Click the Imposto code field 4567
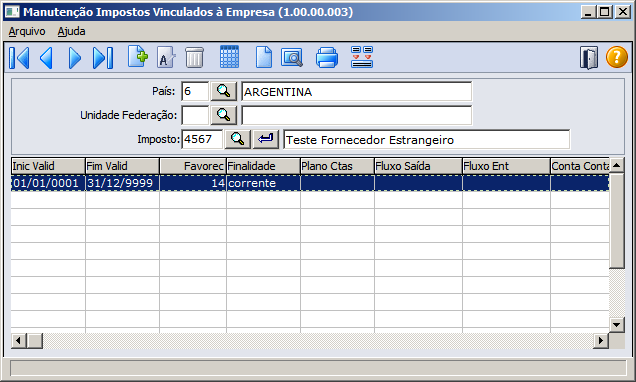The width and height of the screenshot is (636, 382). click(x=202, y=139)
